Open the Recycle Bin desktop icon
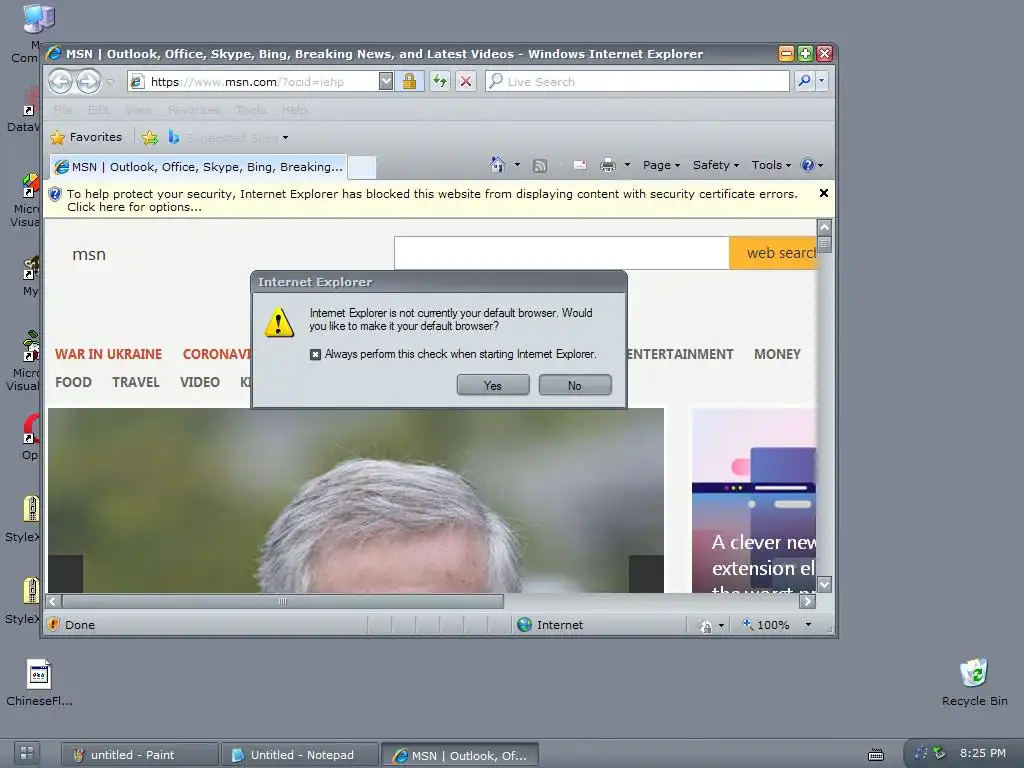Image resolution: width=1024 pixels, height=768 pixels. 974,683
